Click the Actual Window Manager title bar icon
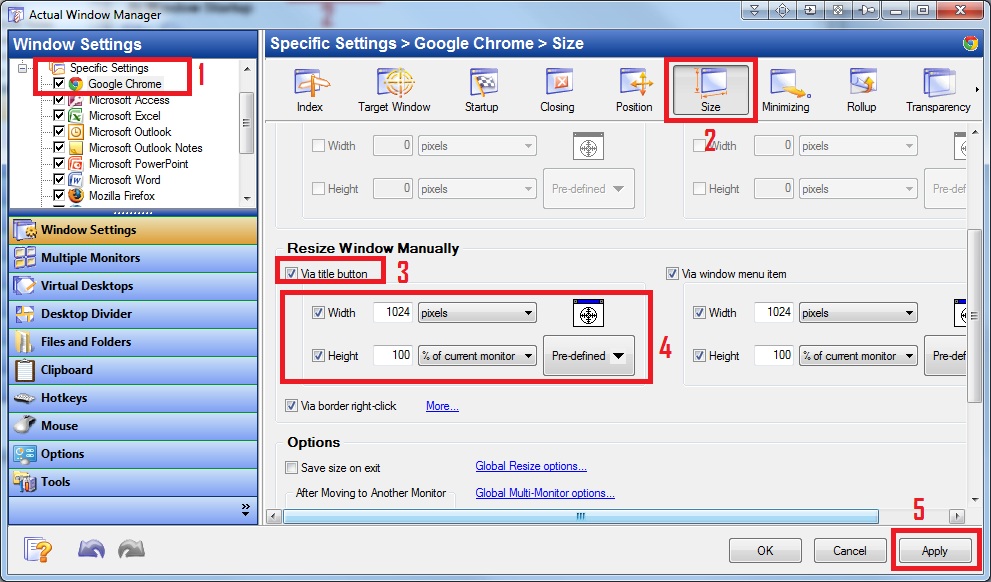This screenshot has height=582, width=991. 16,14
